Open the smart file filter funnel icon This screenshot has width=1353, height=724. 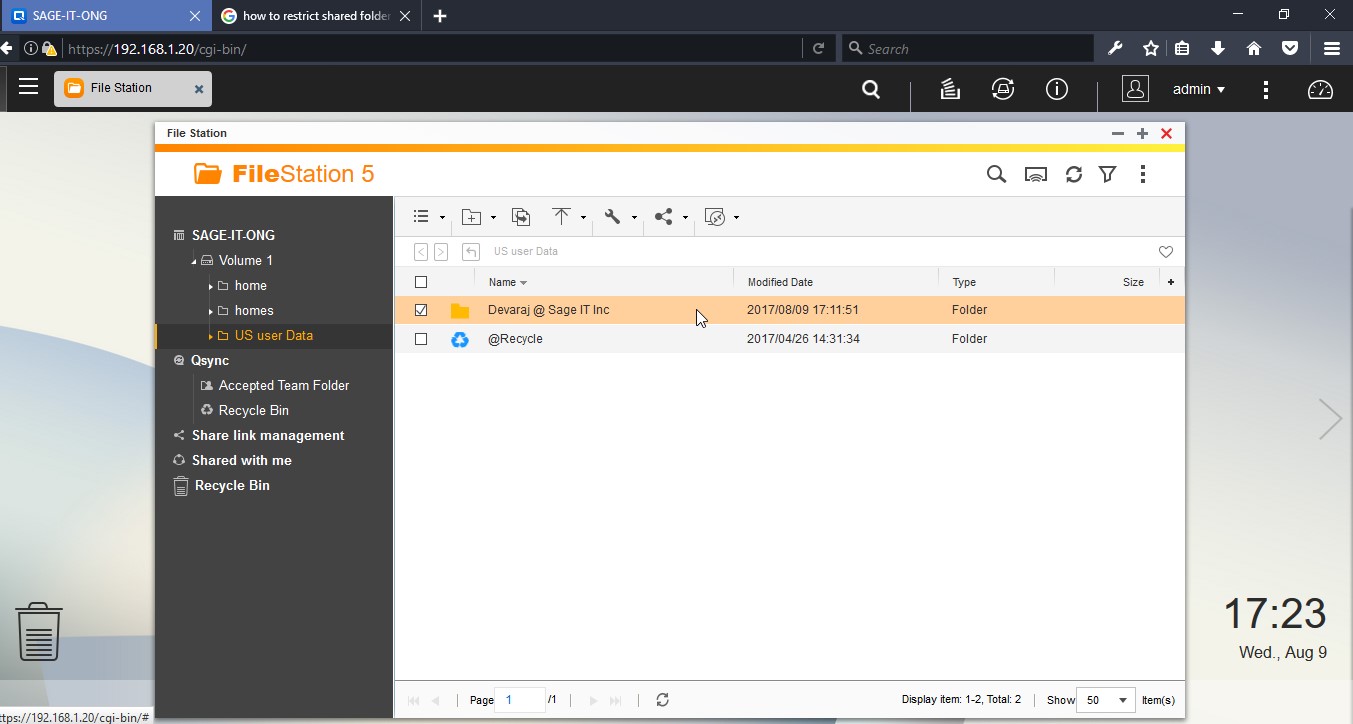1108,174
